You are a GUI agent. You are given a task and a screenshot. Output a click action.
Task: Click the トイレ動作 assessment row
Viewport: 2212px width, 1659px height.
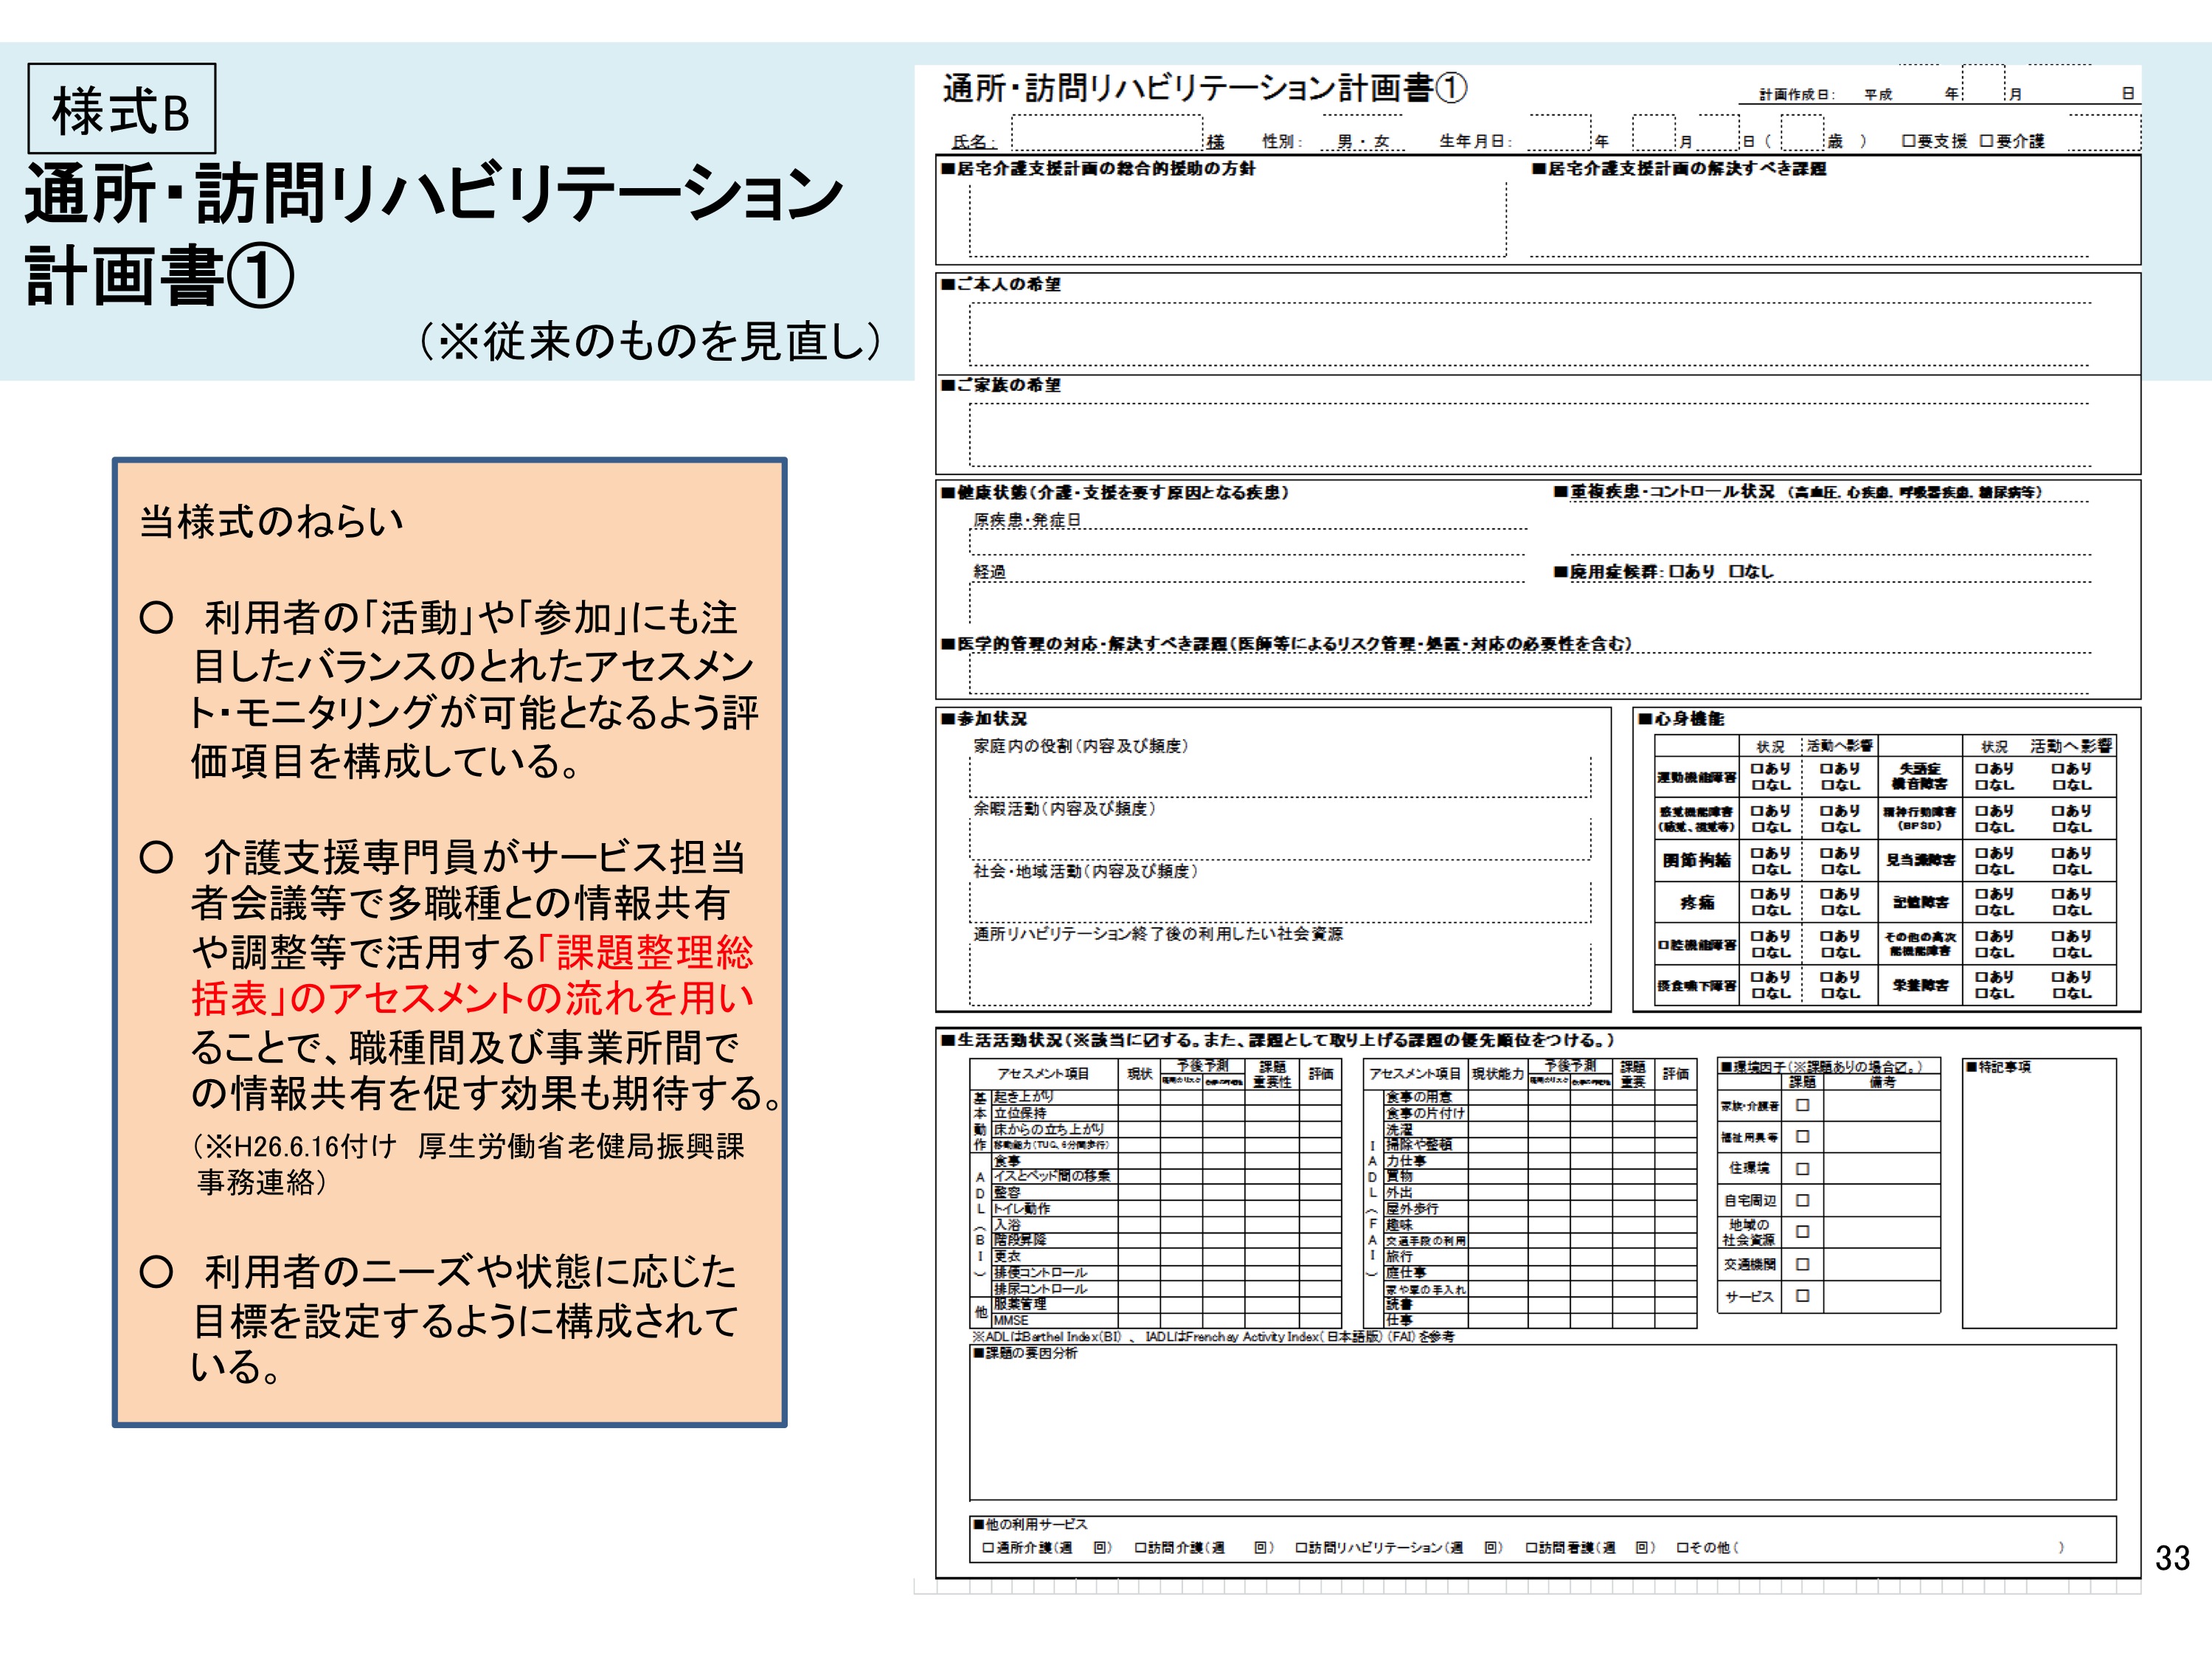[x=1166, y=1209]
